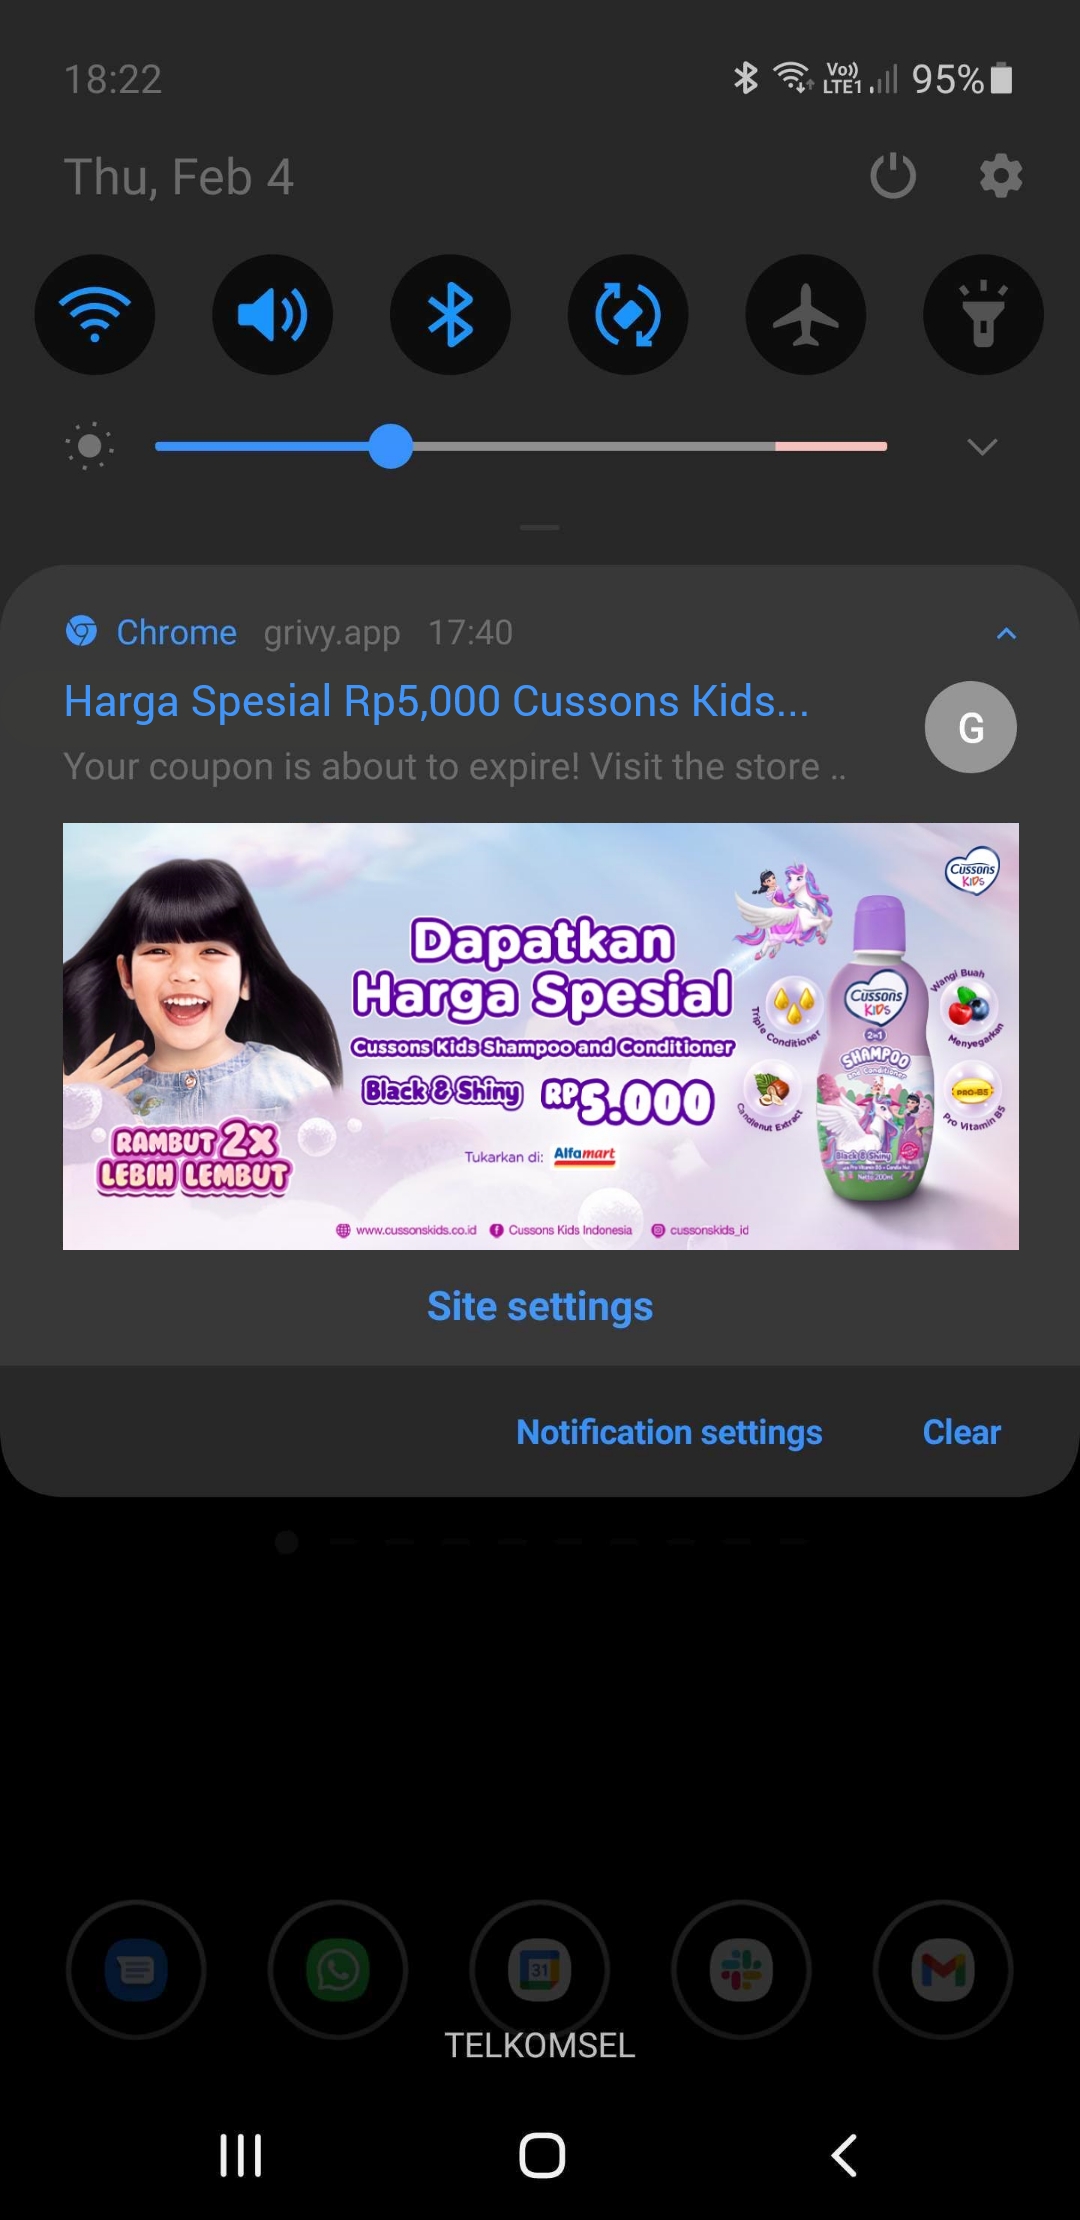Open Notification settings
The image size is (1080, 2220).
point(669,1432)
